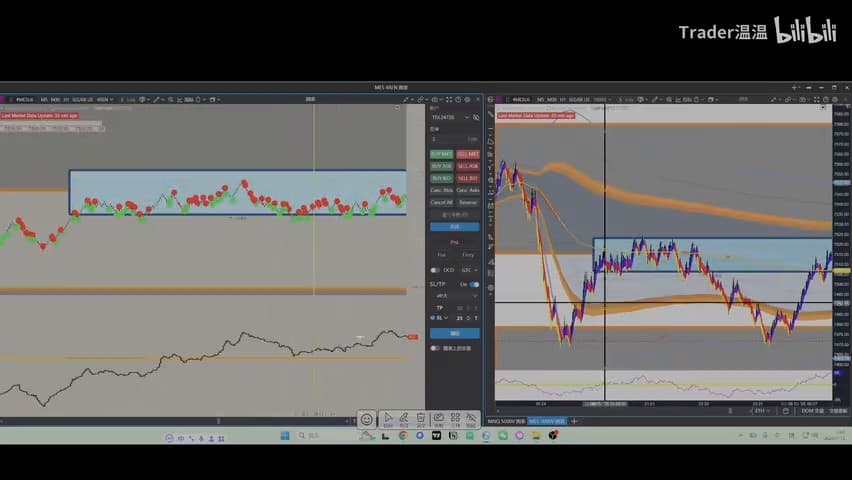Click symbol field on left chart toolbar
This screenshot has height=480, width=852.
(x=24, y=100)
